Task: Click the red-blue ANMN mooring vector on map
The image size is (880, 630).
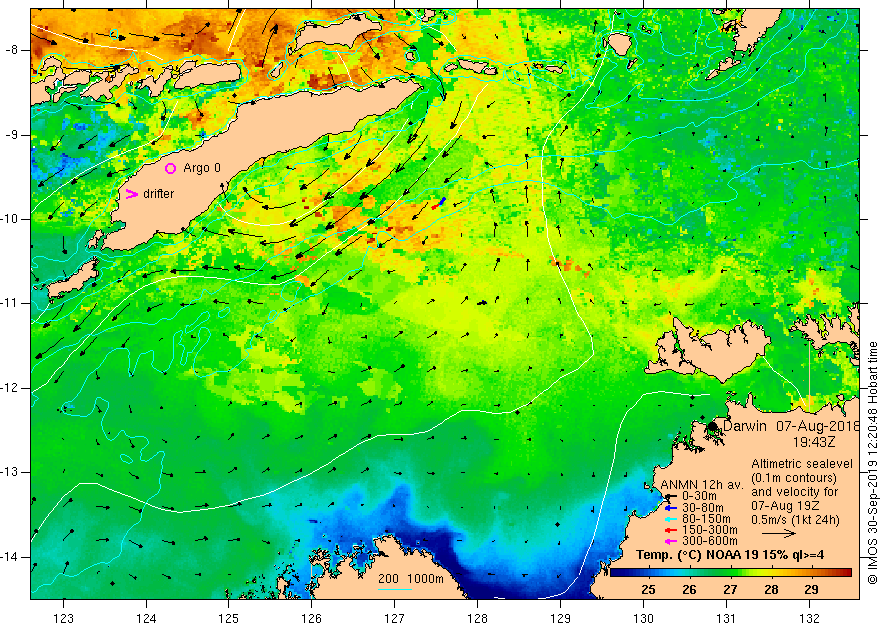Action: click(x=439, y=203)
